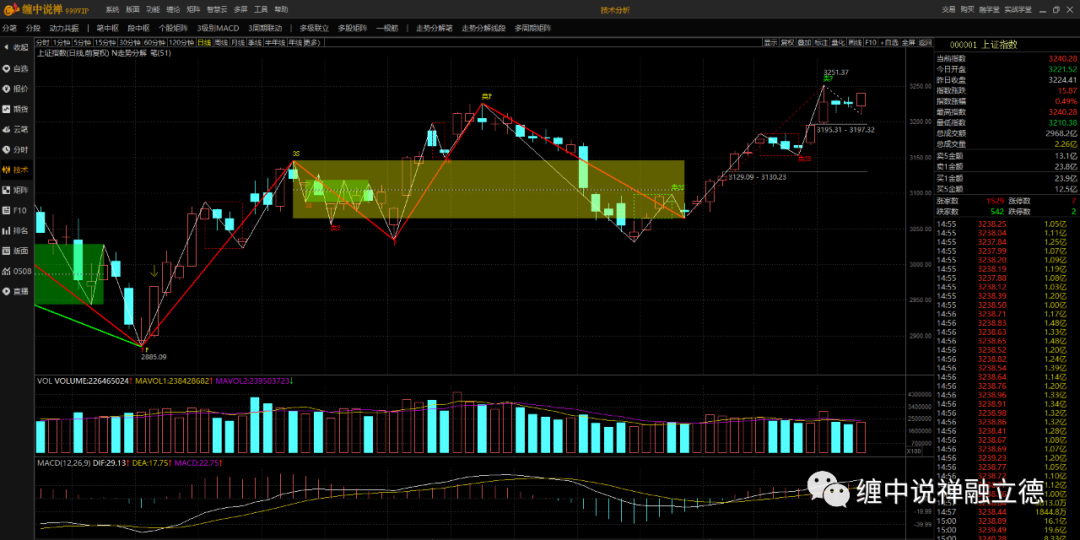1080x540 pixels.
Task: Open the 矩阵 matrix sidebar item
Action: (x=15, y=189)
